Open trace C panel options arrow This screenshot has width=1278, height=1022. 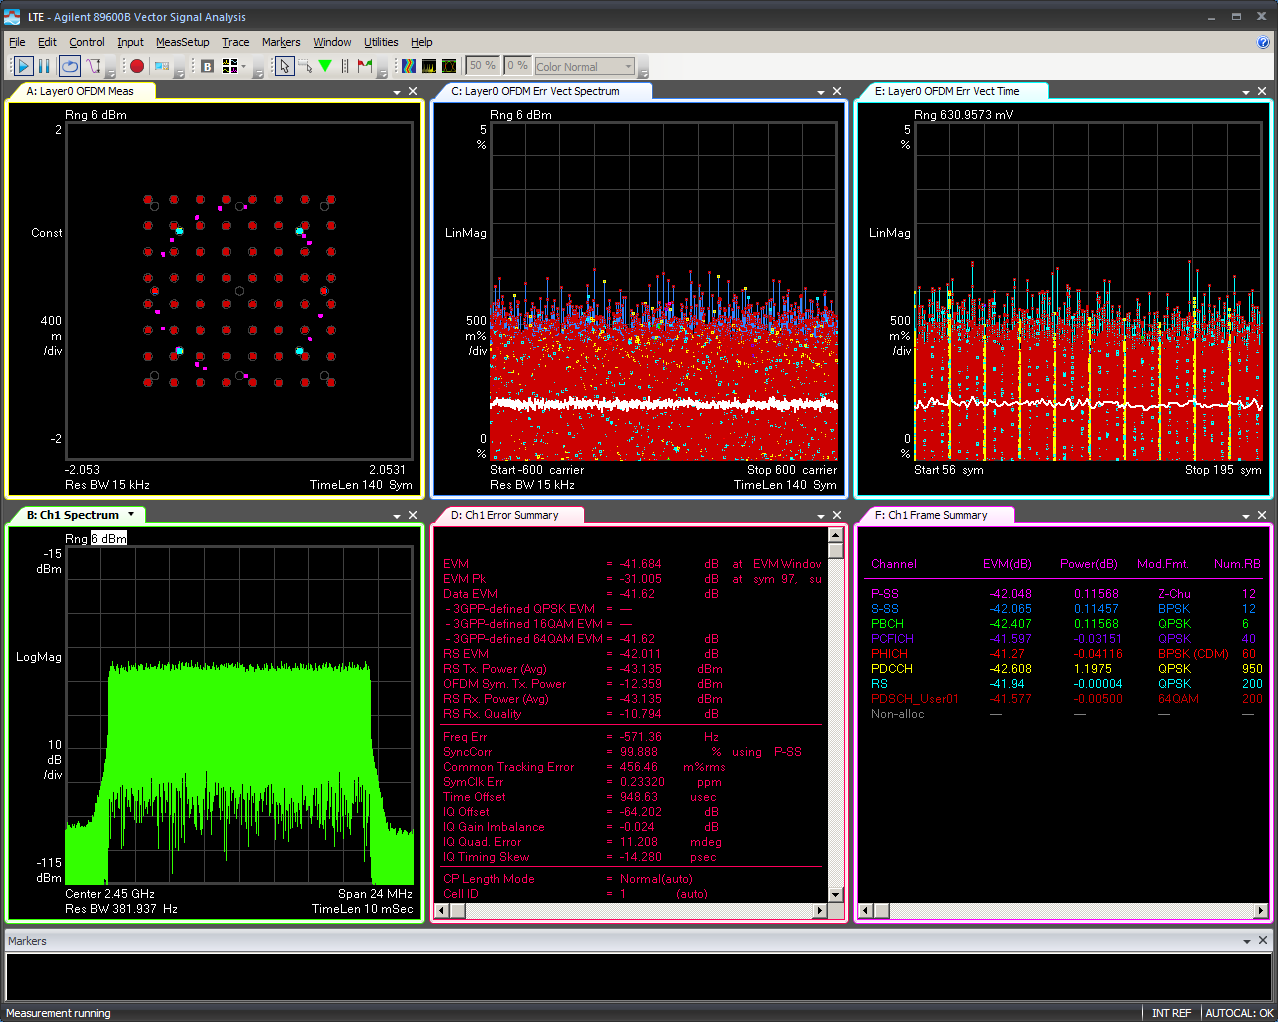click(x=821, y=92)
